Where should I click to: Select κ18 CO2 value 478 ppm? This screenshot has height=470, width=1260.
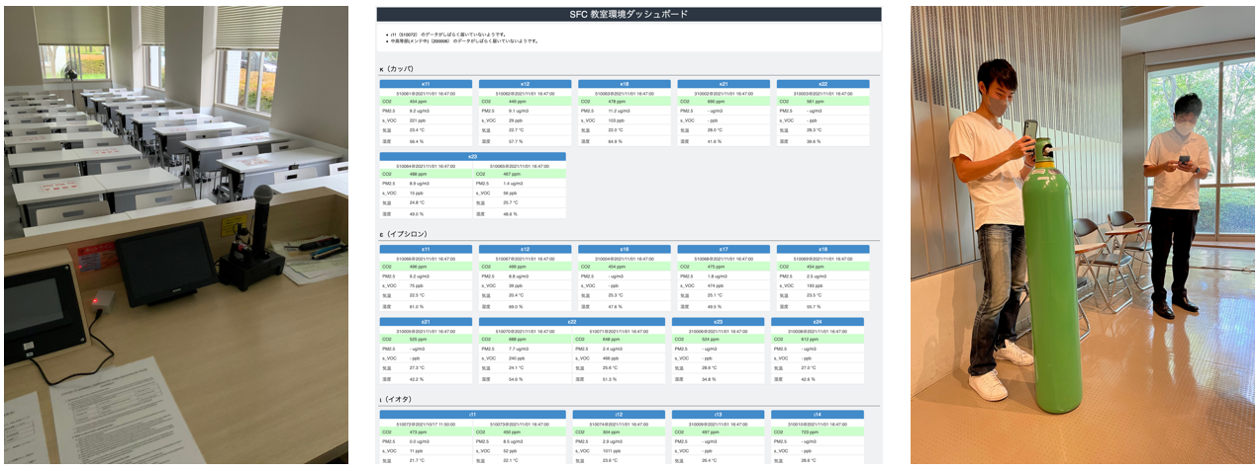[619, 101]
